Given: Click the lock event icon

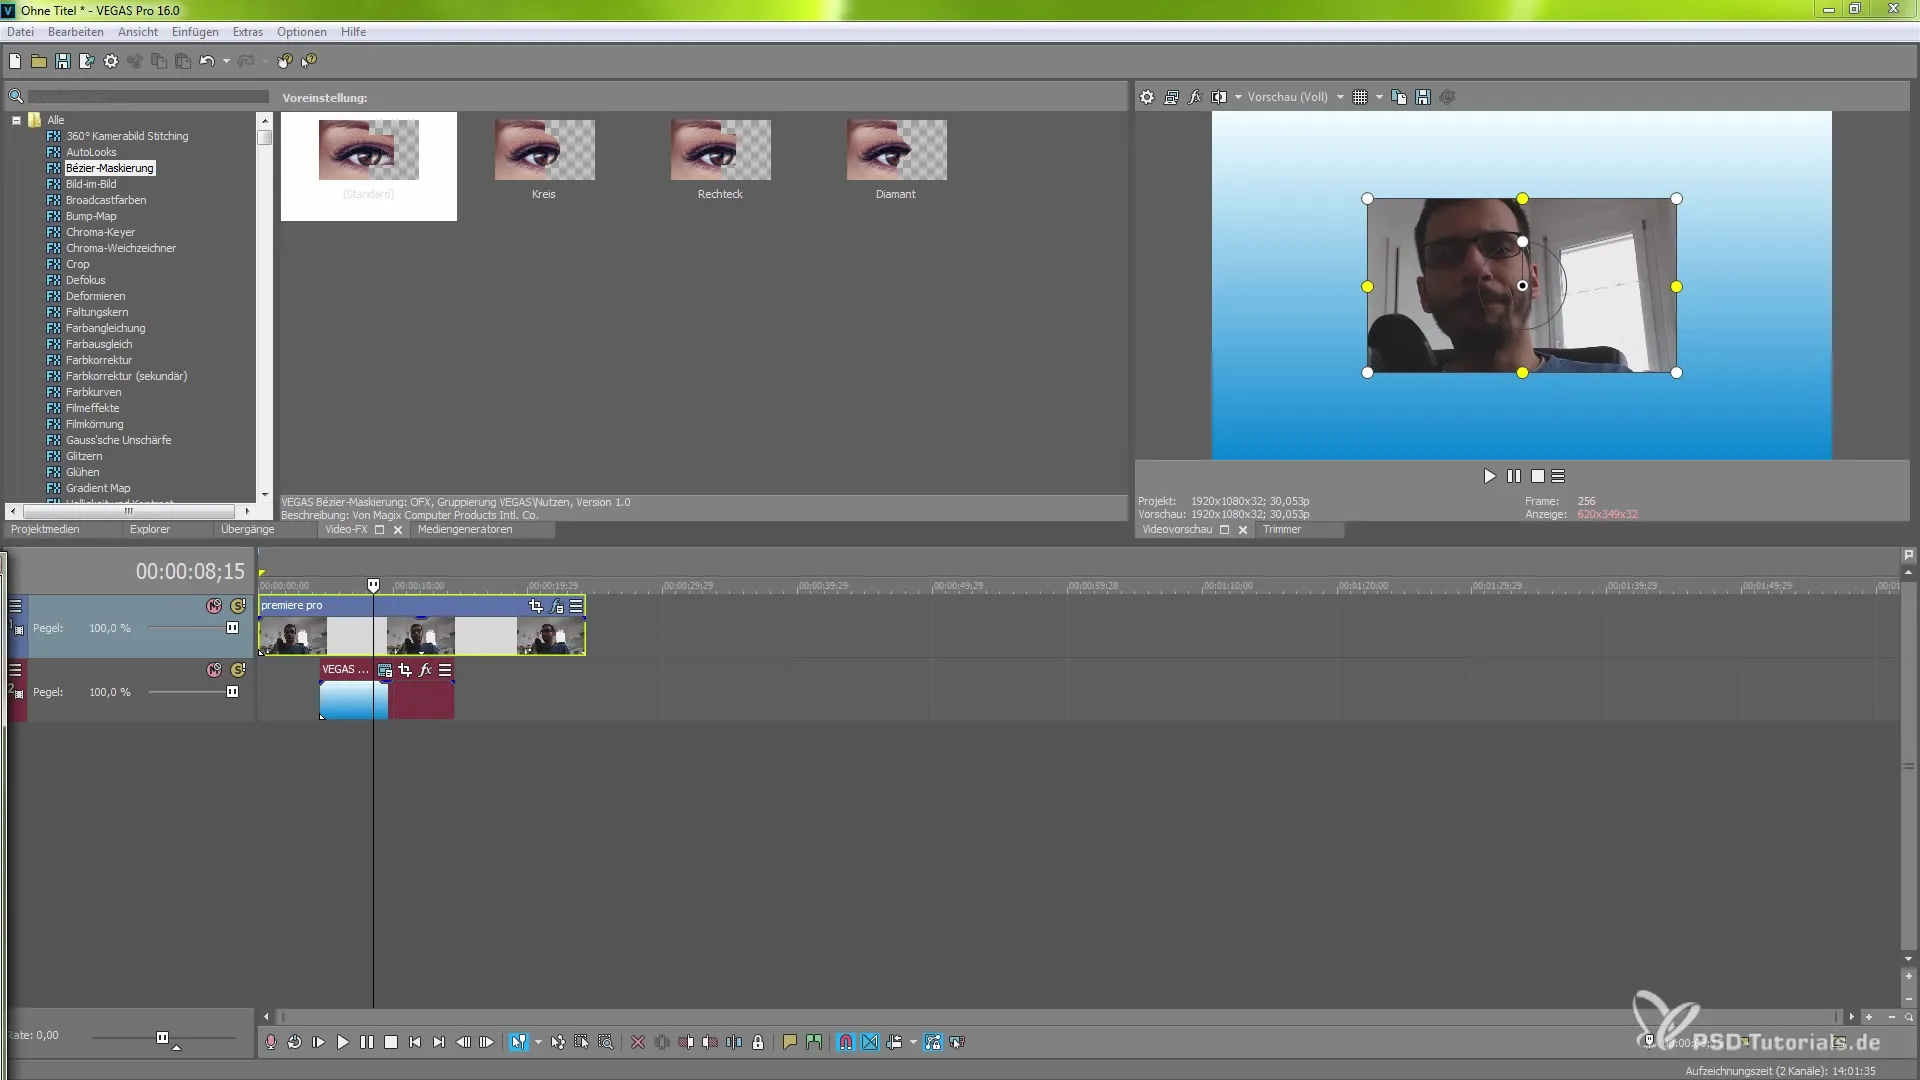Looking at the screenshot, I should tap(758, 1042).
